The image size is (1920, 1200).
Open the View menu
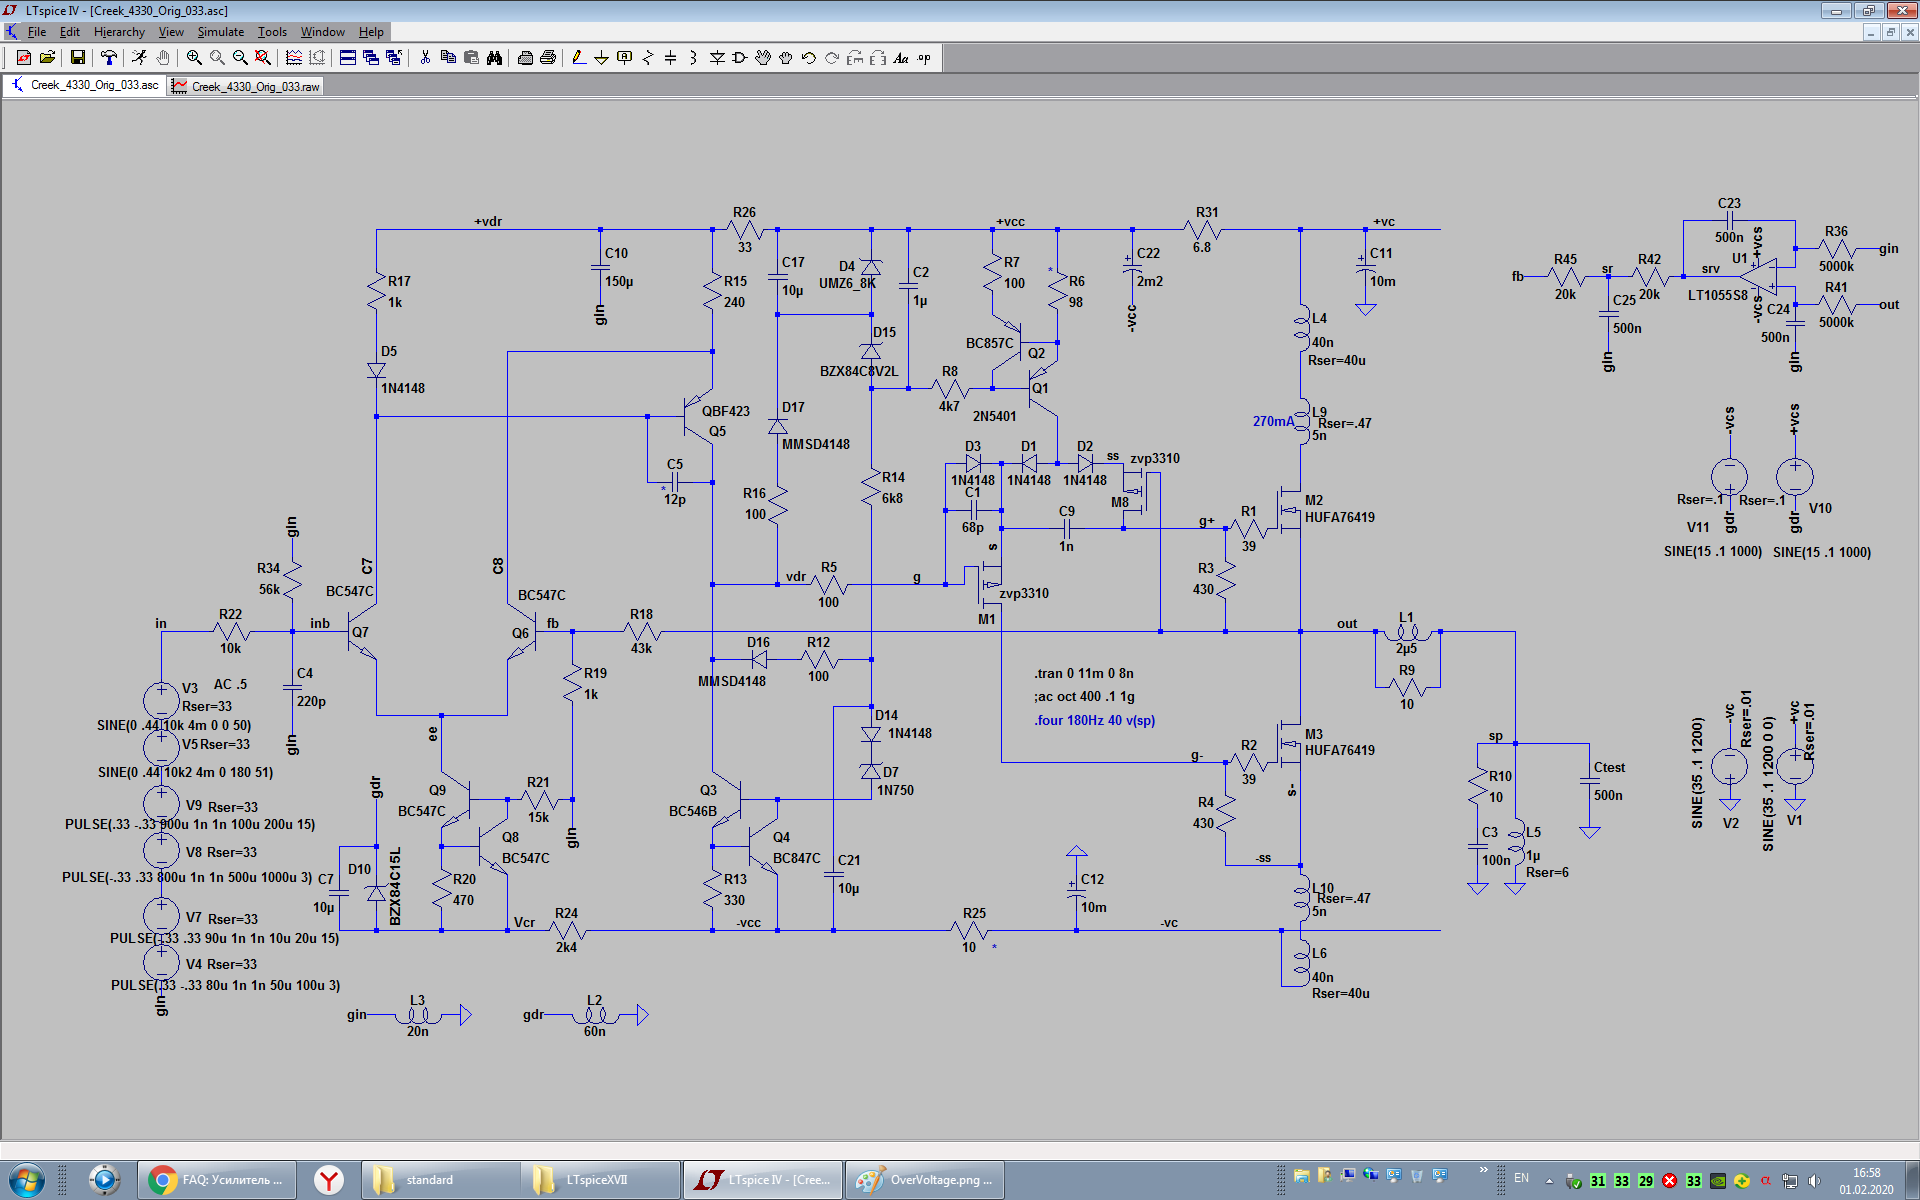(x=171, y=32)
